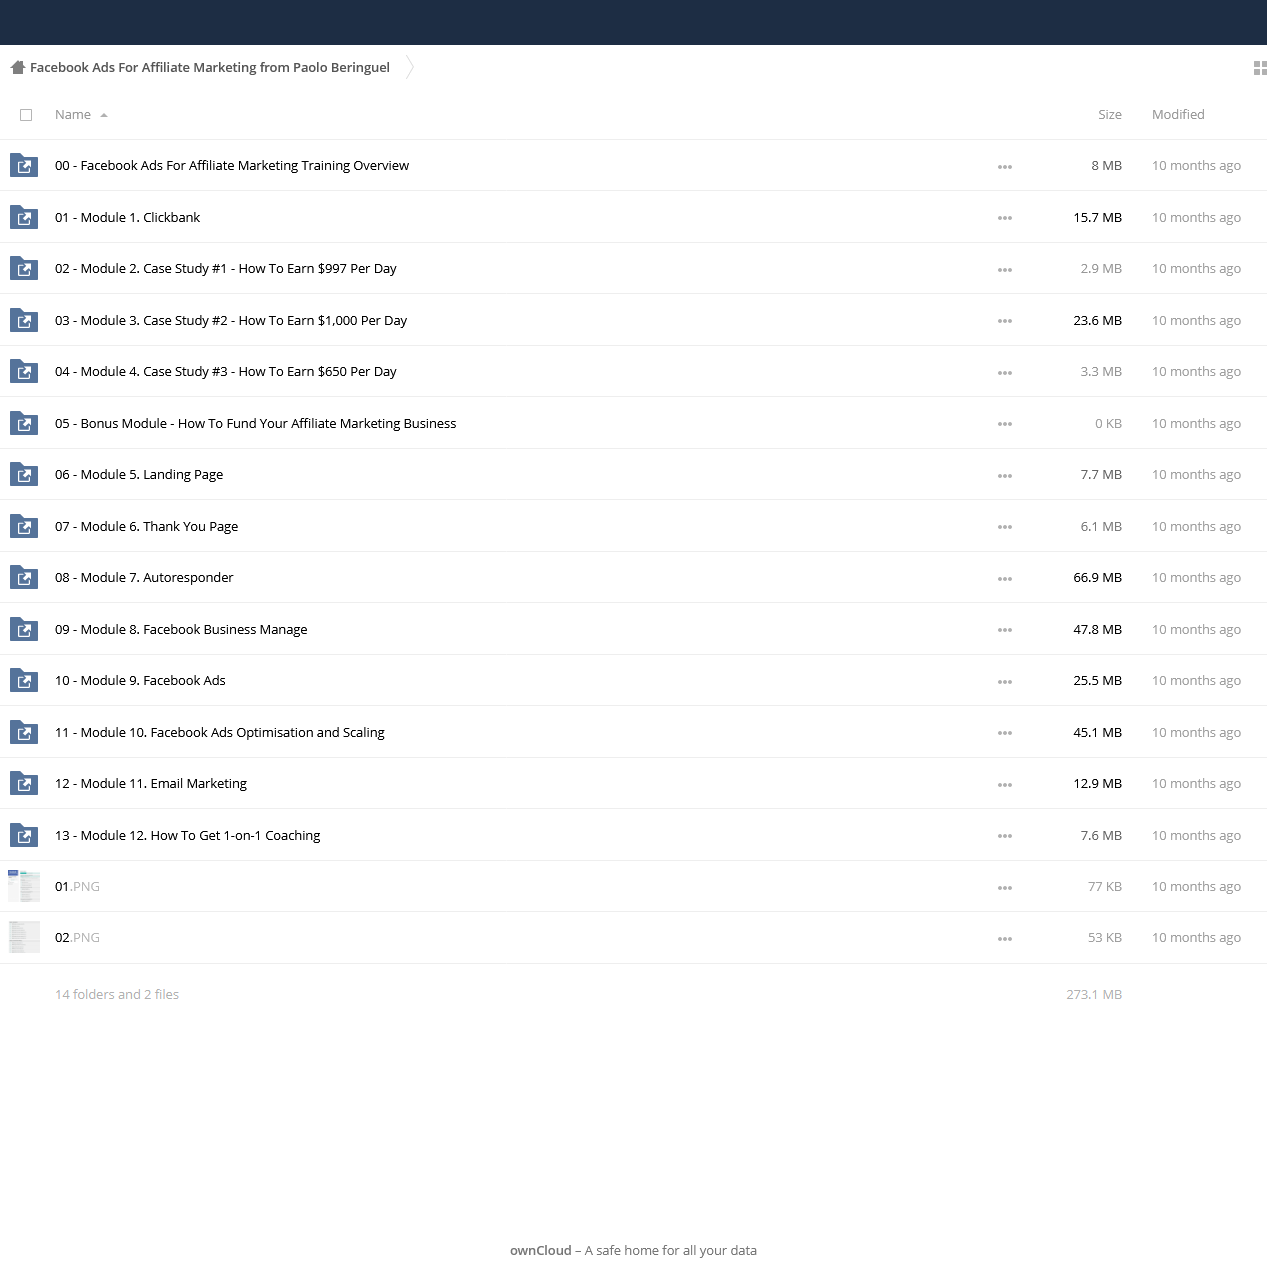1267x1280 pixels.
Task: Open folder 13 - Module 12. How To Get 1-on-1 Coaching
Action: 188,835
